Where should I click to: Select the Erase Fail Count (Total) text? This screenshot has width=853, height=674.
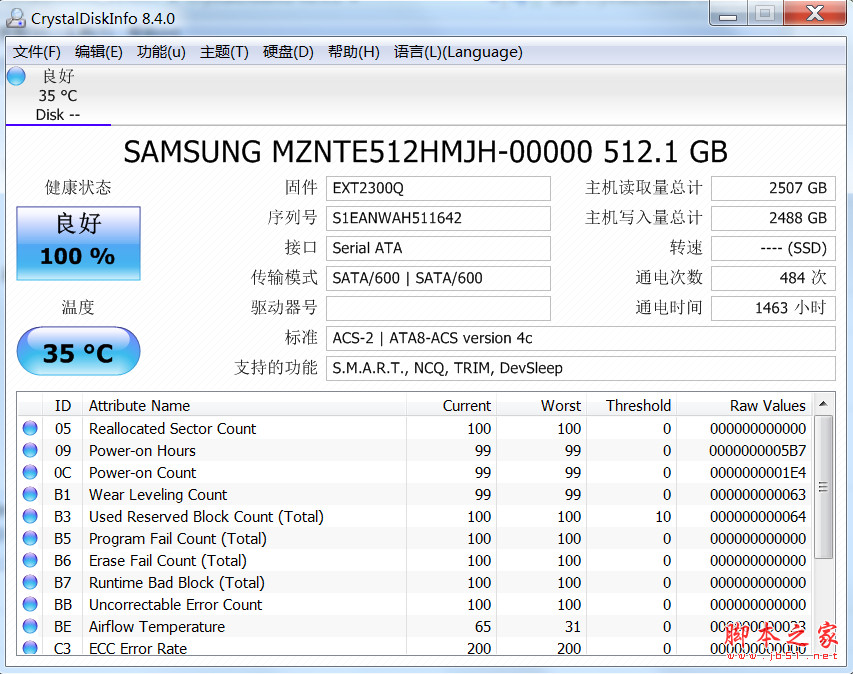[x=168, y=560]
